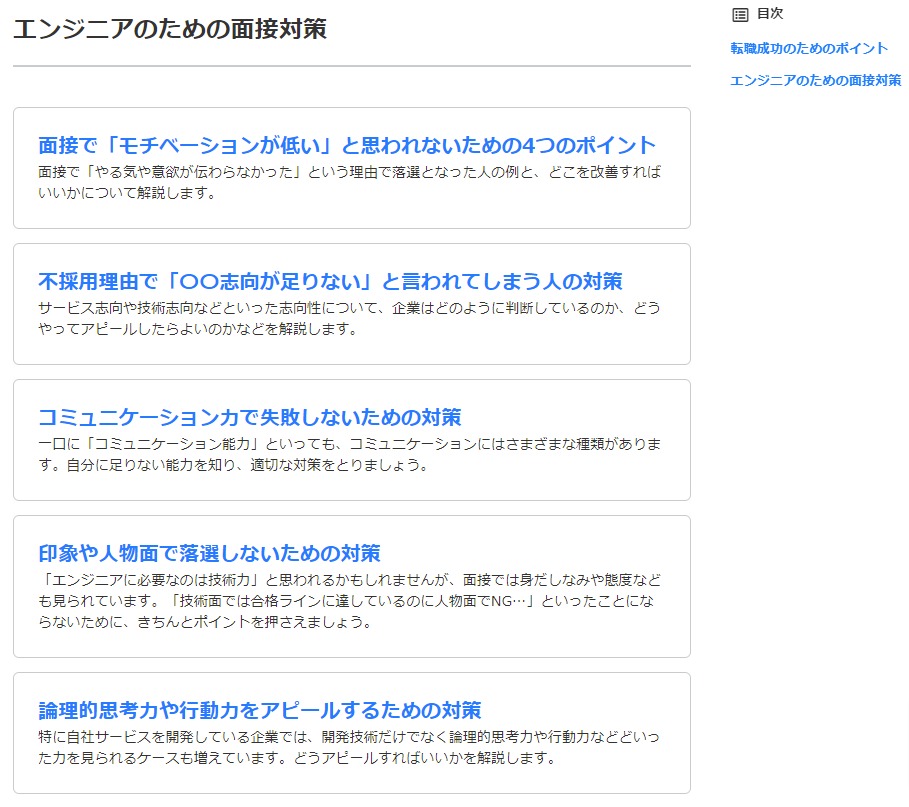Open 転職成功のためのポイント link in table of contents
Image resolution: width=909 pixels, height=807 pixels.
coord(809,48)
